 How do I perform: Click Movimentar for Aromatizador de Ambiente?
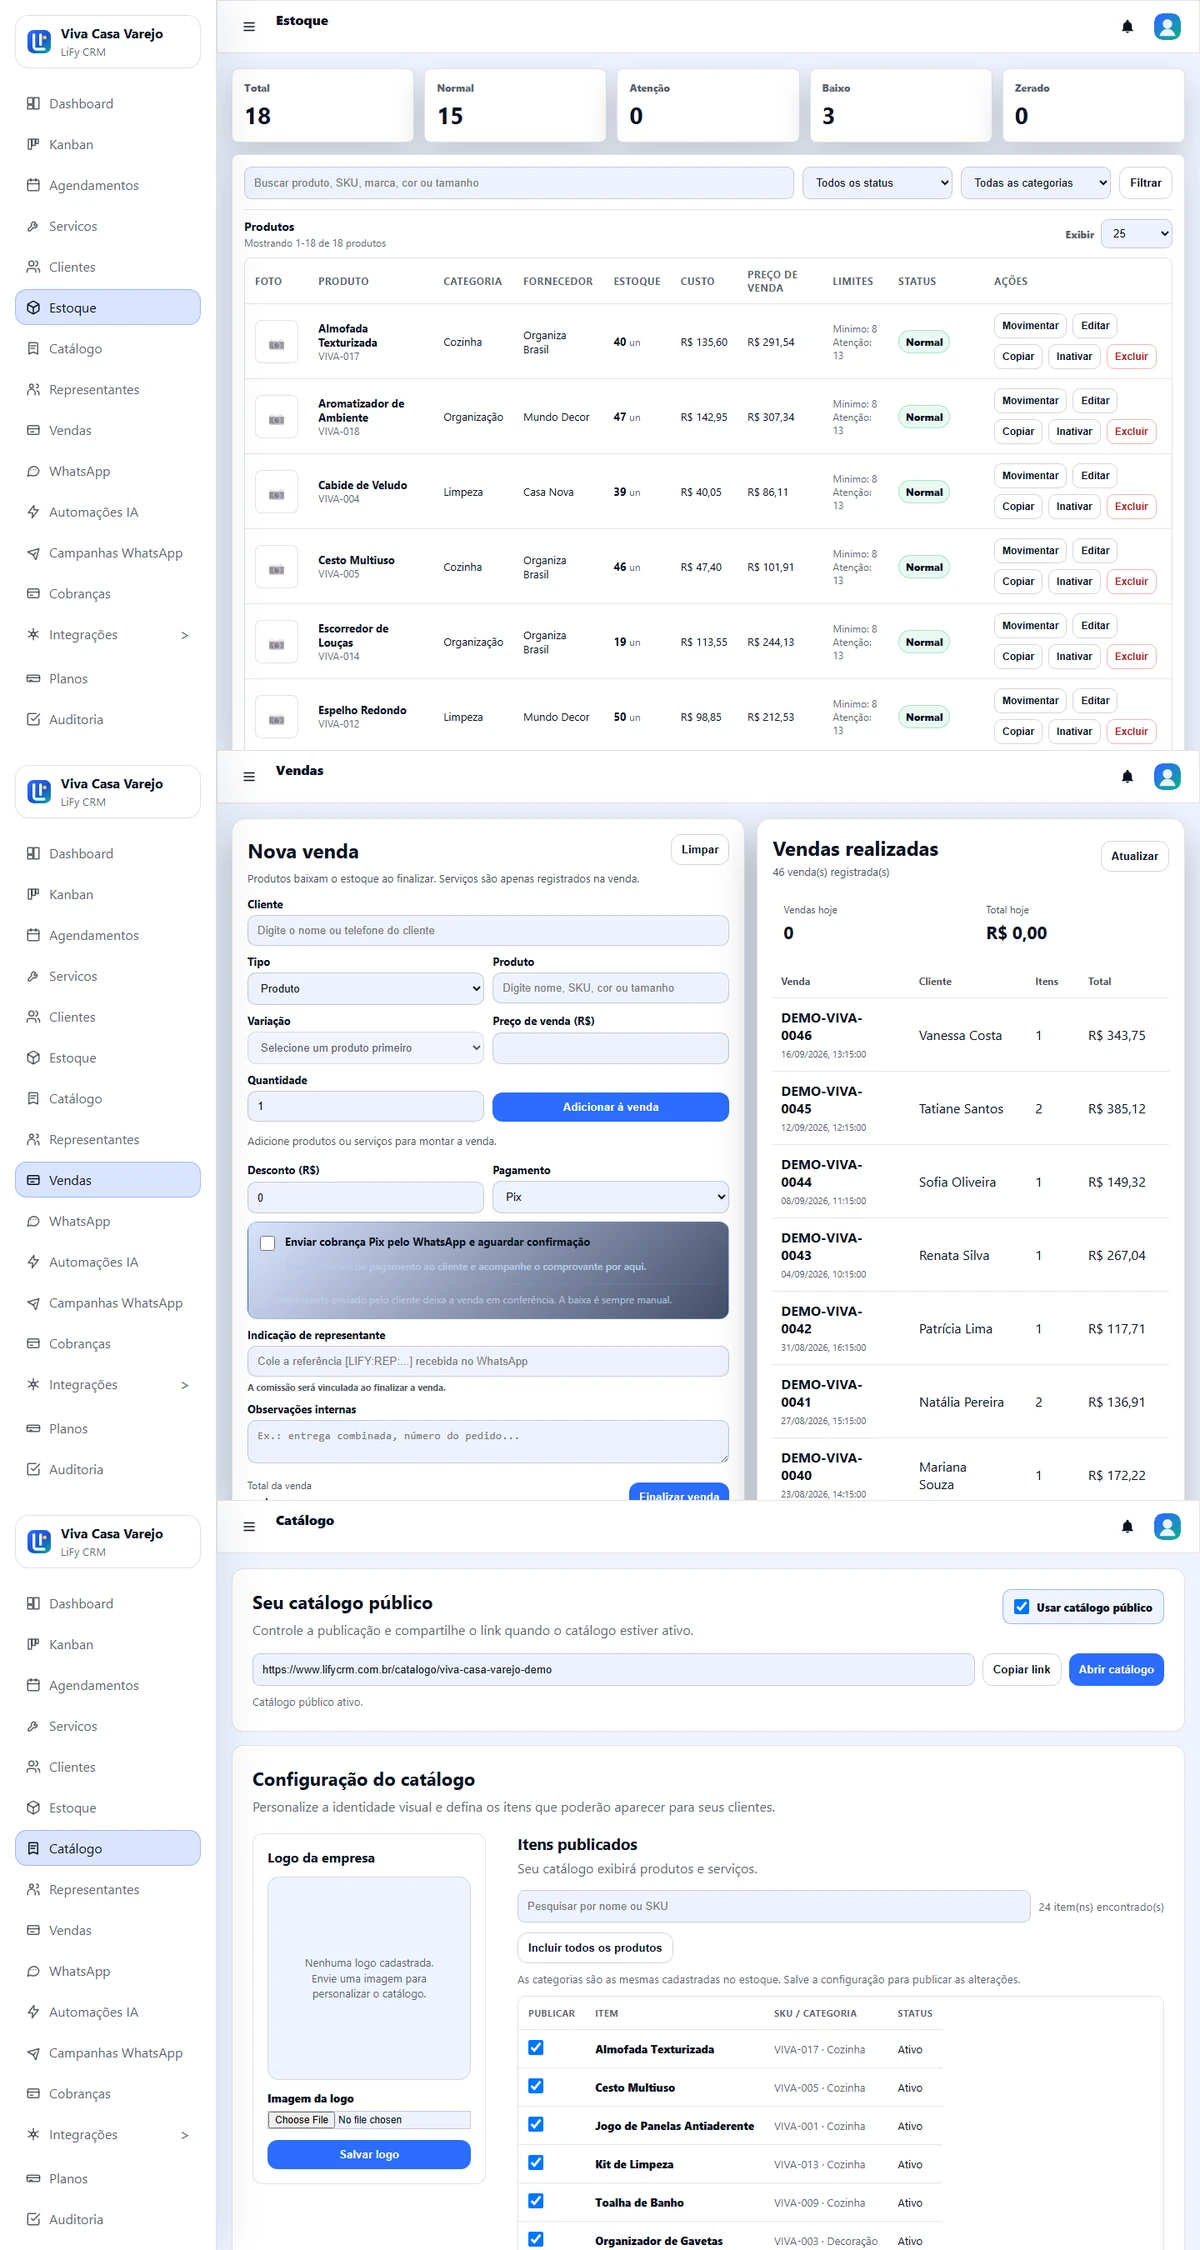[1030, 401]
